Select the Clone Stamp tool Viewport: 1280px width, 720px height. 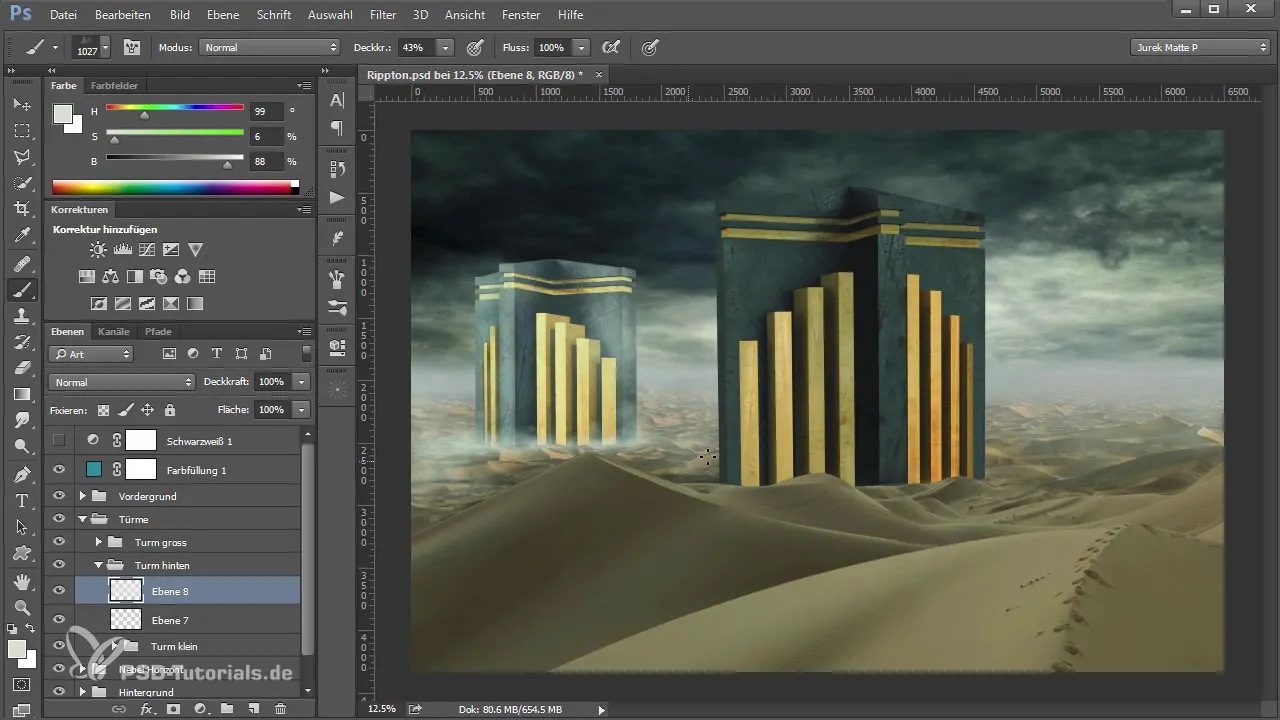22,316
